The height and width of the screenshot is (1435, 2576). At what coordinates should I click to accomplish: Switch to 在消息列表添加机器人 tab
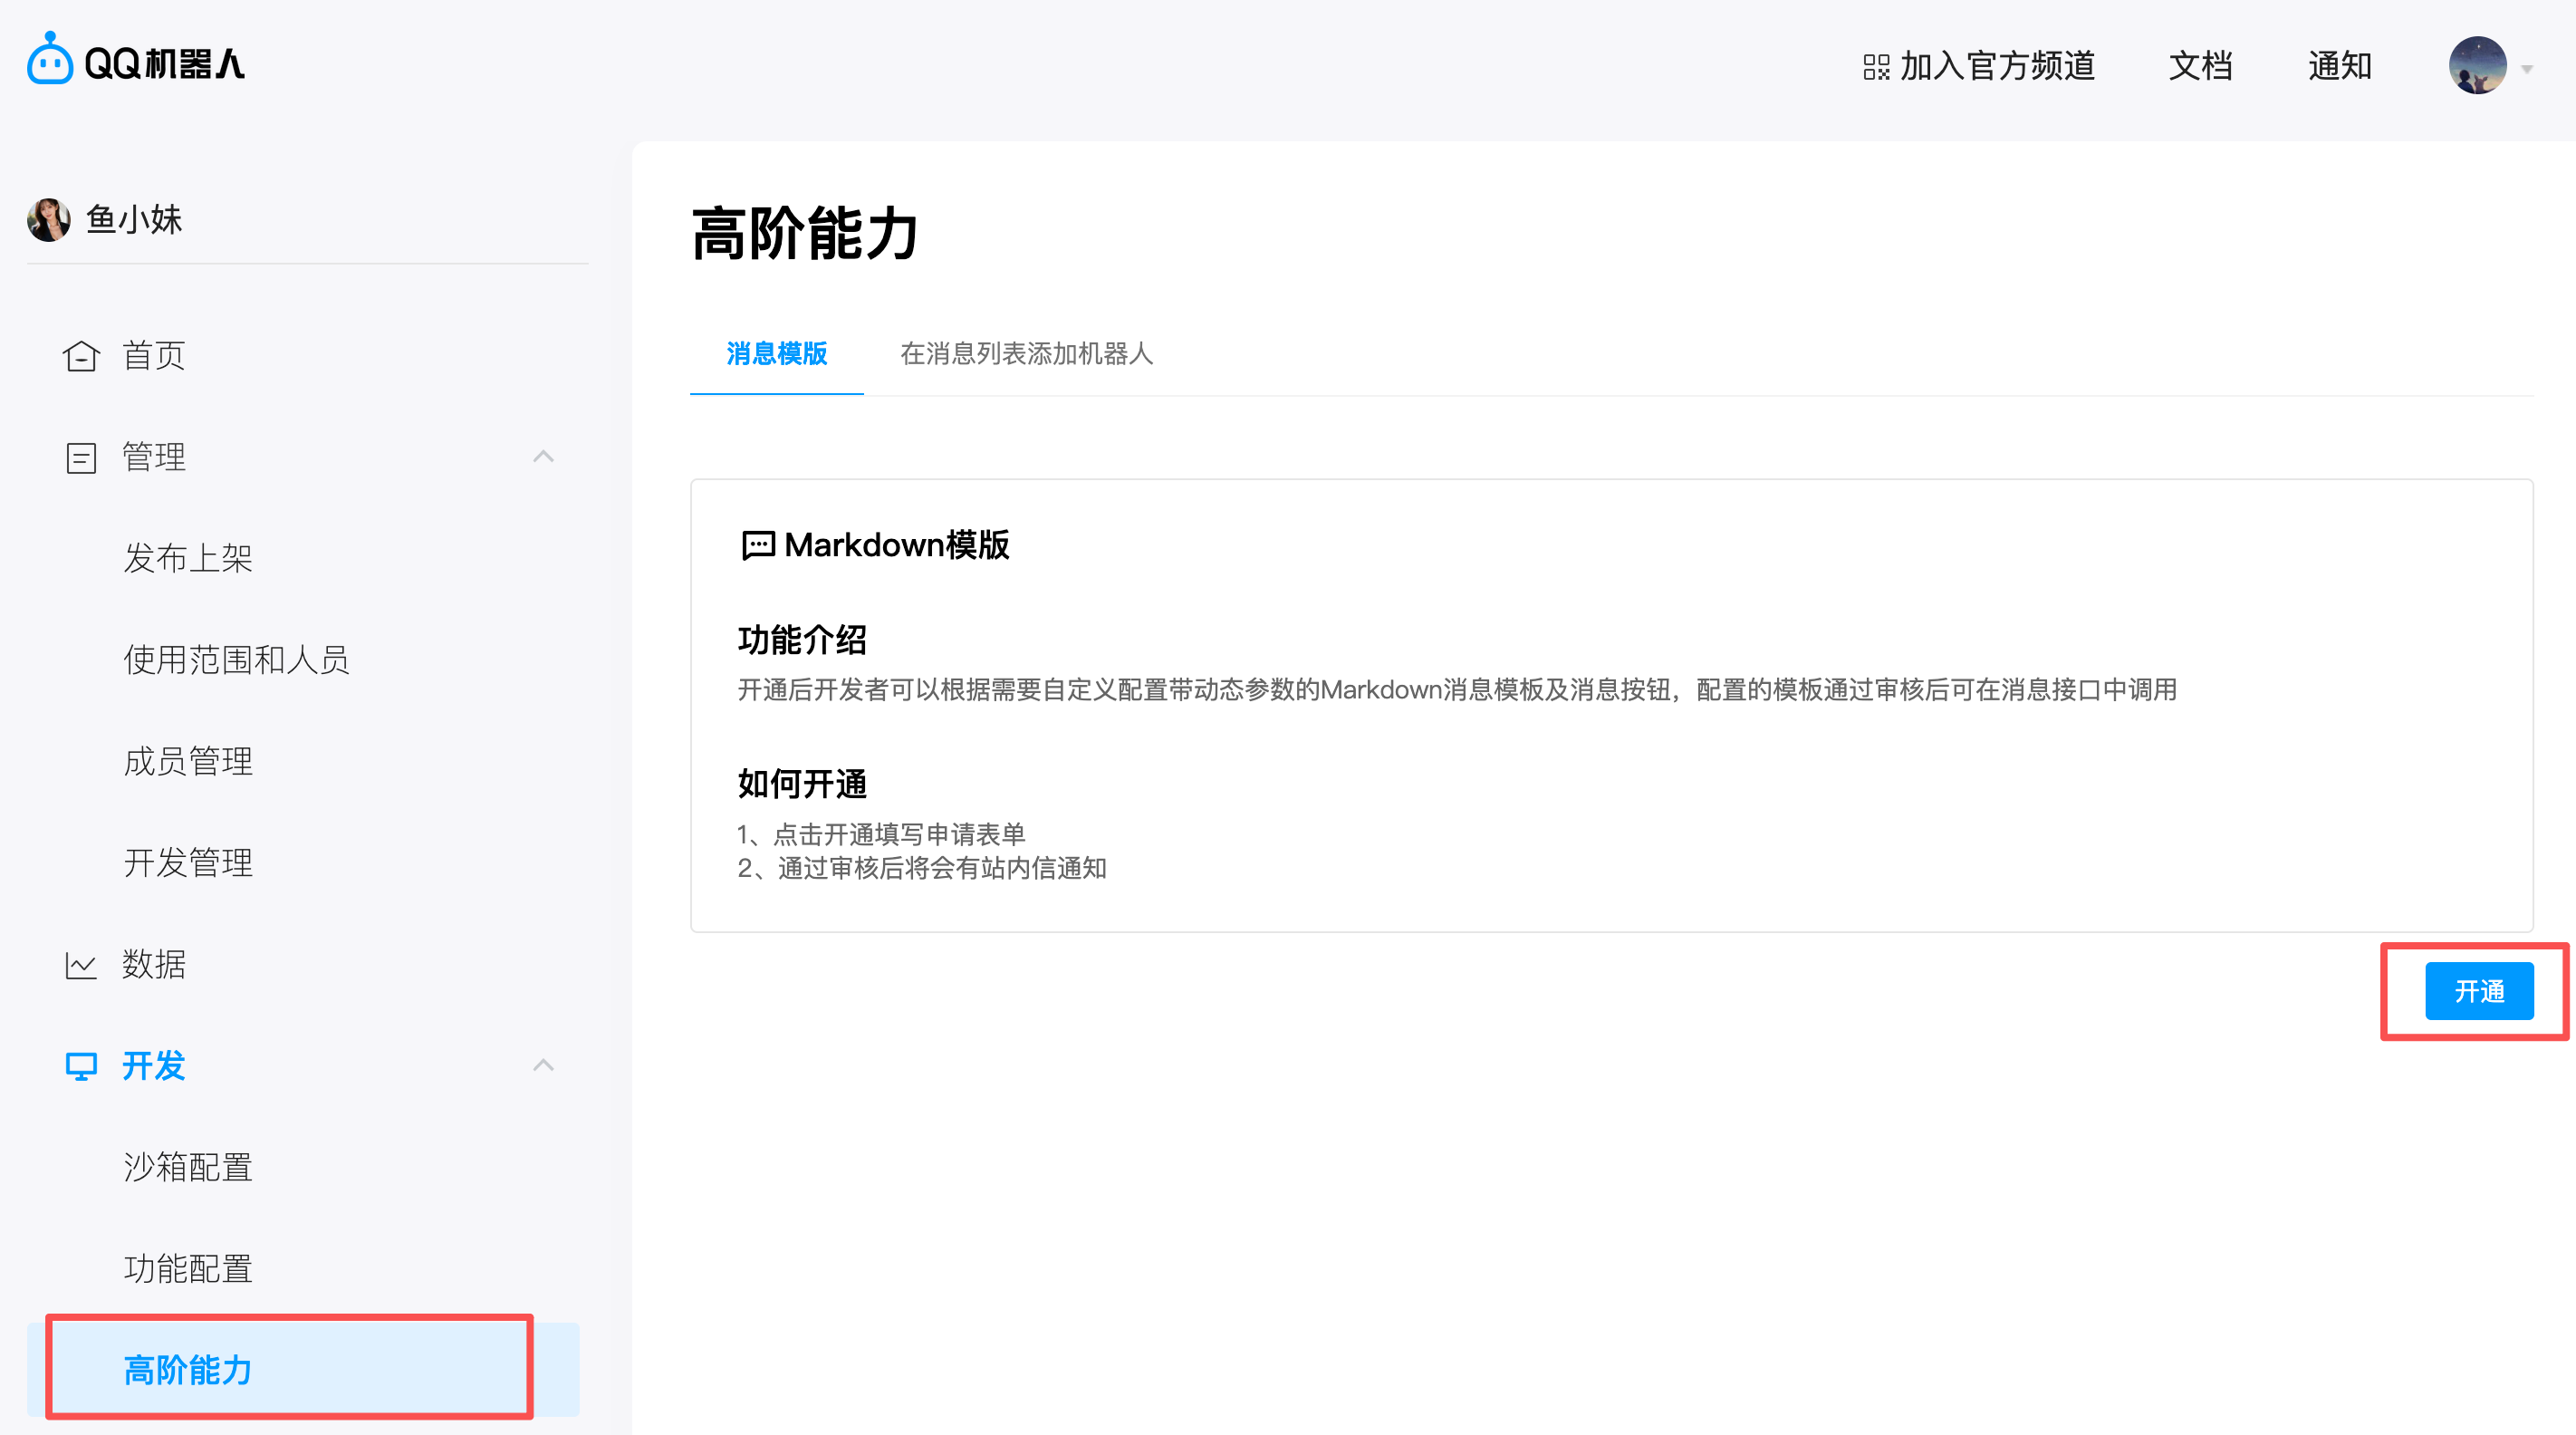[1026, 354]
